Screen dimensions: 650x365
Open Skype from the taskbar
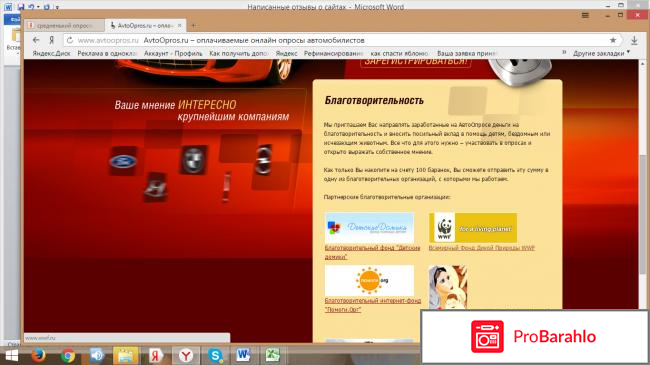pos(216,355)
